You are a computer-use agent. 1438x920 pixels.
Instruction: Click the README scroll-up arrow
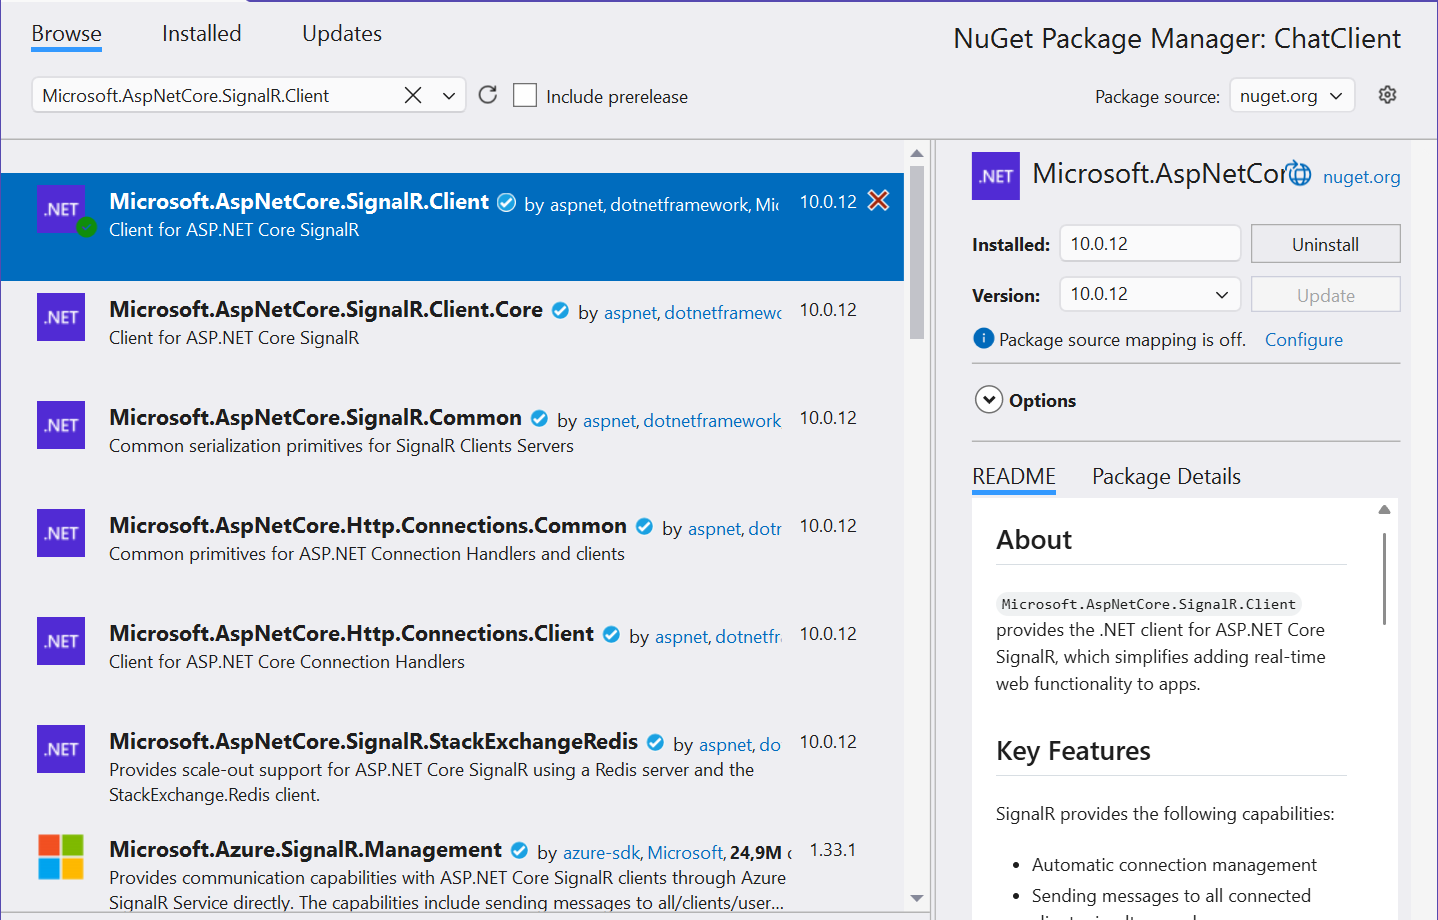pos(1384,510)
